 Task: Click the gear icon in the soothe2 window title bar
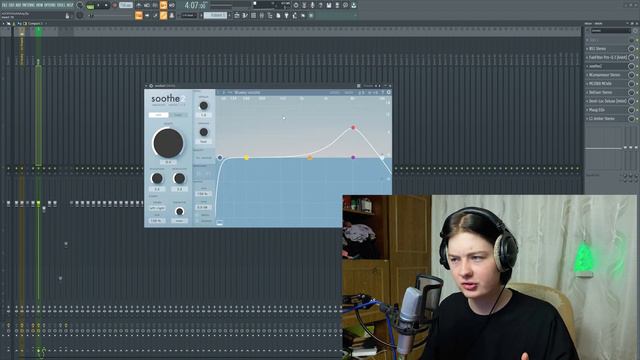tap(151, 86)
